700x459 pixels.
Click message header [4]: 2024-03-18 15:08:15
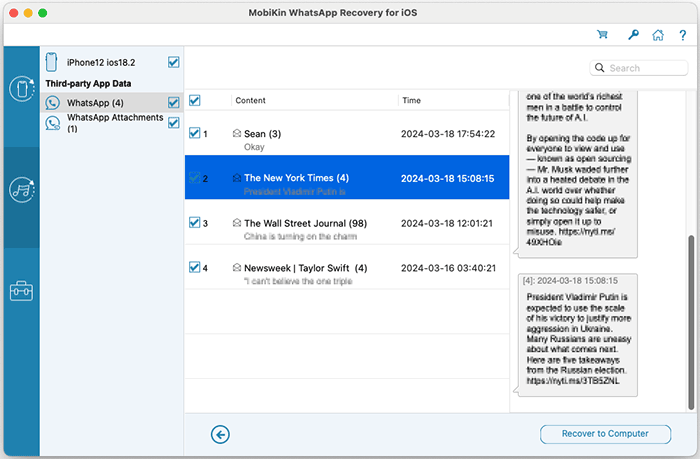click(x=571, y=281)
